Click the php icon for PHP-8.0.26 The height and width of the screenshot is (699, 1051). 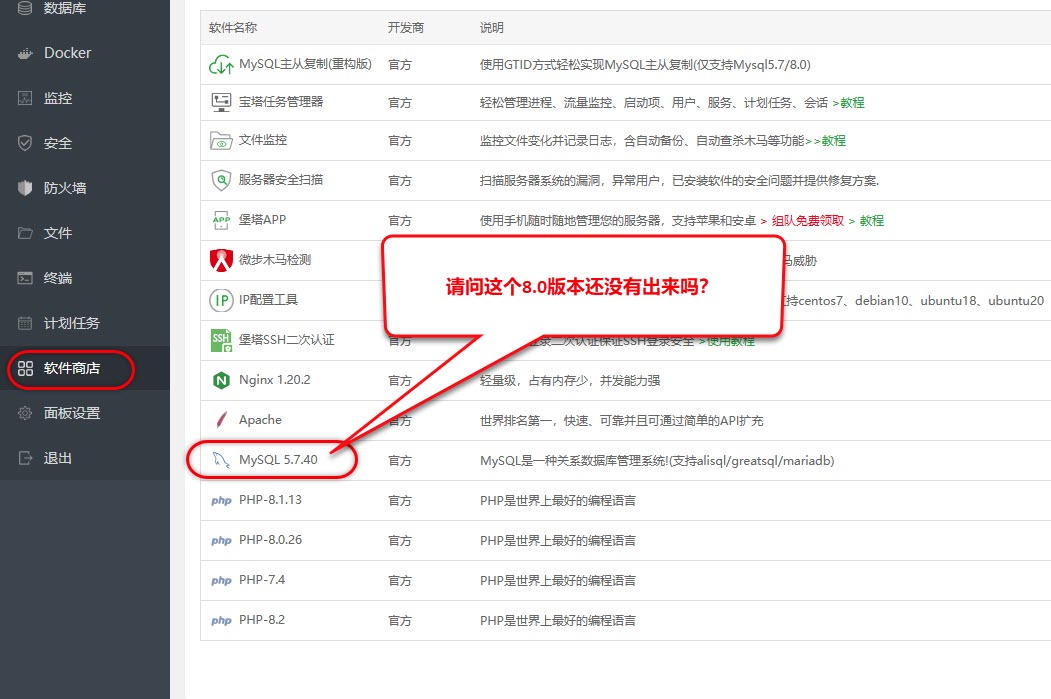coord(221,541)
